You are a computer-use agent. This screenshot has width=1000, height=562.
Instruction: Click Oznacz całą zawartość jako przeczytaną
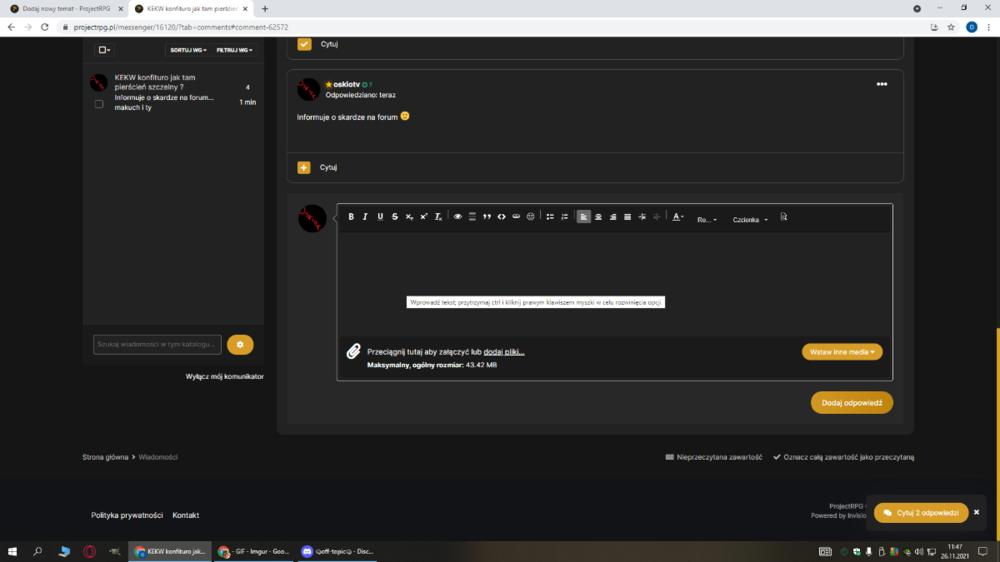[843, 457]
